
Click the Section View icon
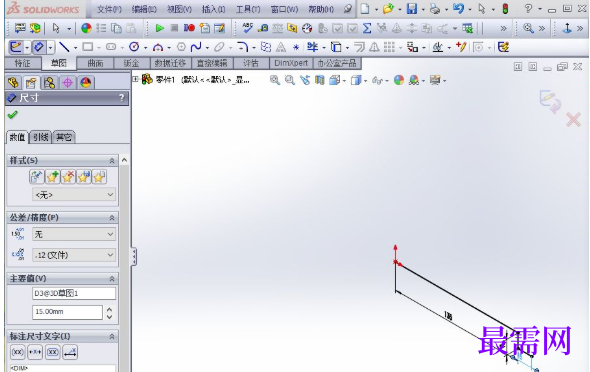319,80
